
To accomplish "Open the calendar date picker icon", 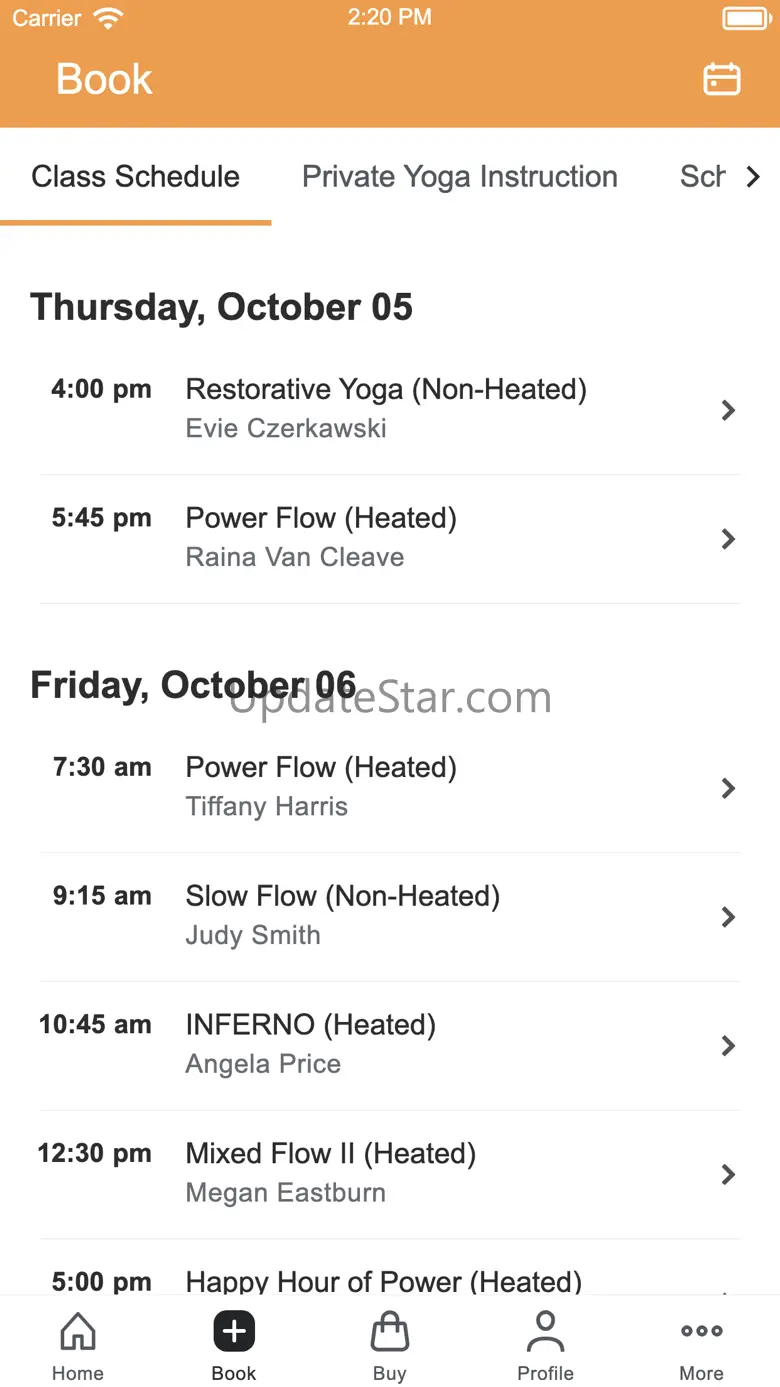I will (x=721, y=79).
